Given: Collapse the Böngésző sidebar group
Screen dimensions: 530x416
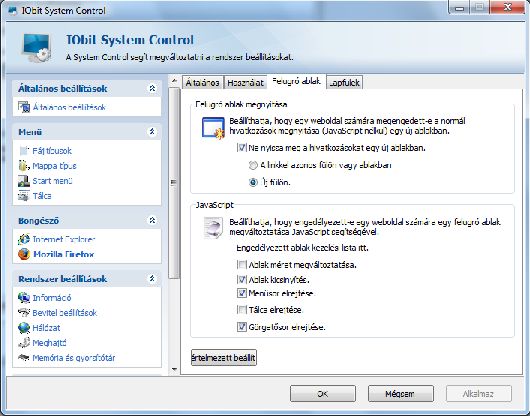Looking at the screenshot, I should 152,220.
